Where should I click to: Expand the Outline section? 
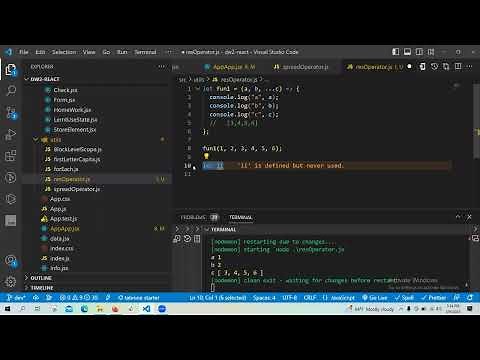click(x=41, y=278)
